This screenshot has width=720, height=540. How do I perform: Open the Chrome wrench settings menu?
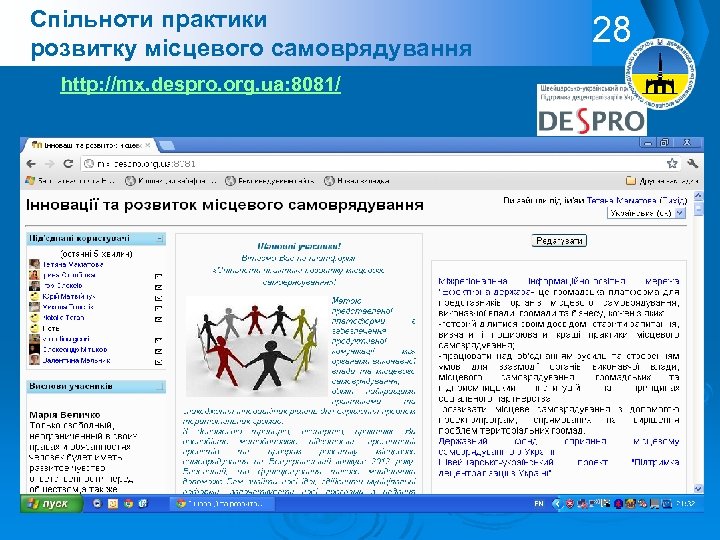[x=692, y=163]
